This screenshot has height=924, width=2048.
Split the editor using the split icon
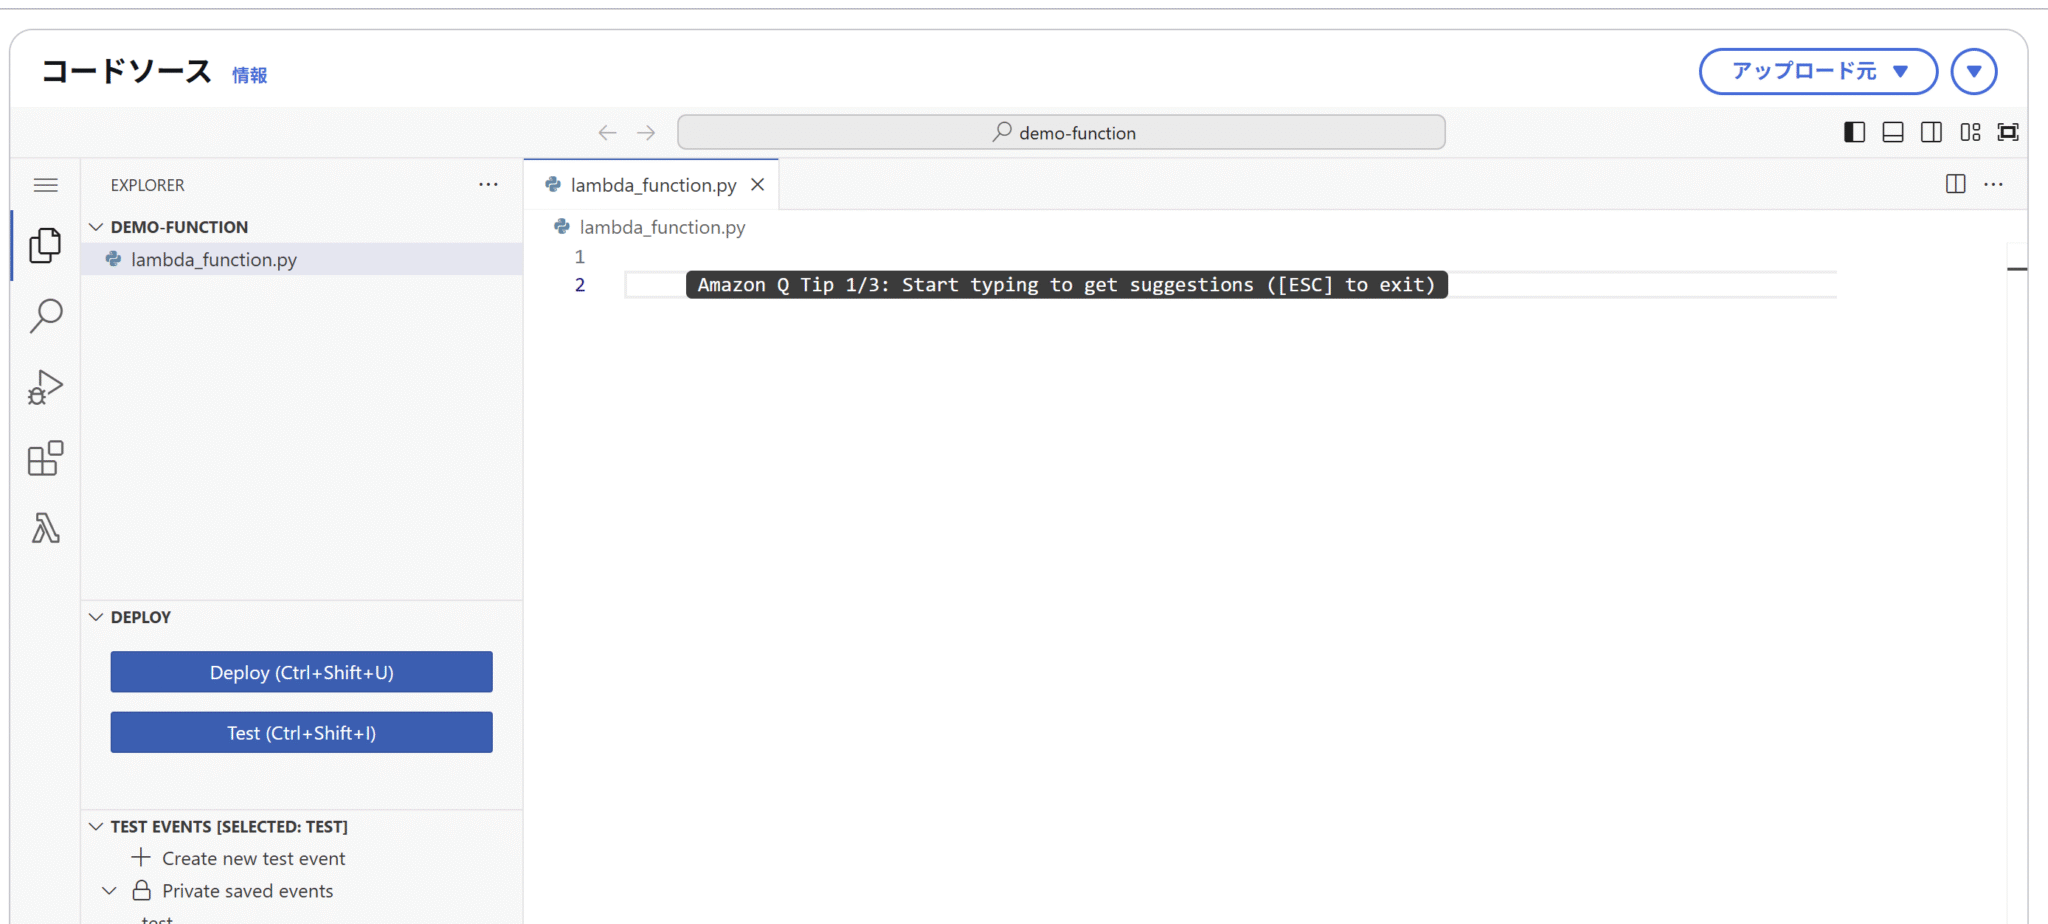pos(1954,184)
